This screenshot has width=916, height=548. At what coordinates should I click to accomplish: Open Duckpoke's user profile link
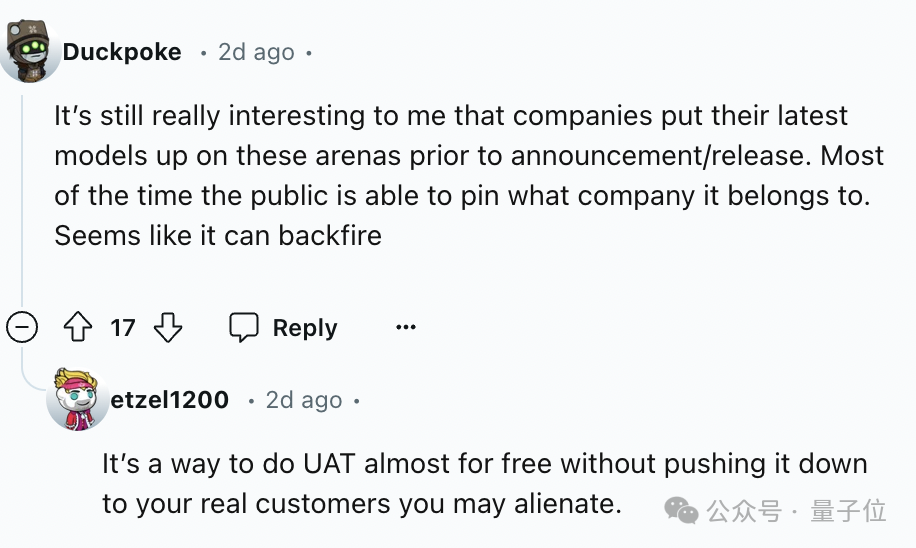point(121,52)
